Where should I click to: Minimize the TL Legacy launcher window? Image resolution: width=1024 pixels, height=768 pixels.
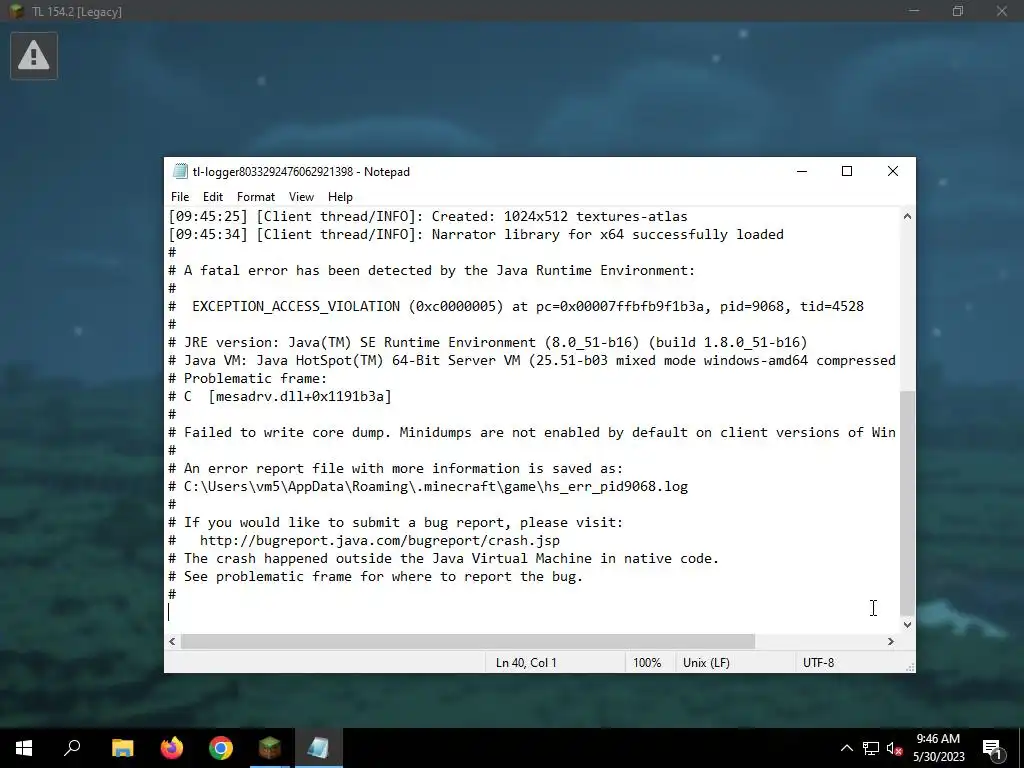point(914,11)
